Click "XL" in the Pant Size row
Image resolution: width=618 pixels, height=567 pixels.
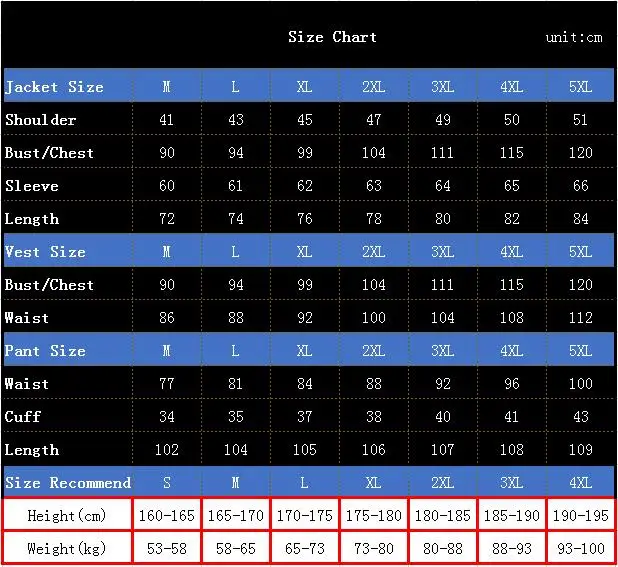304,350
